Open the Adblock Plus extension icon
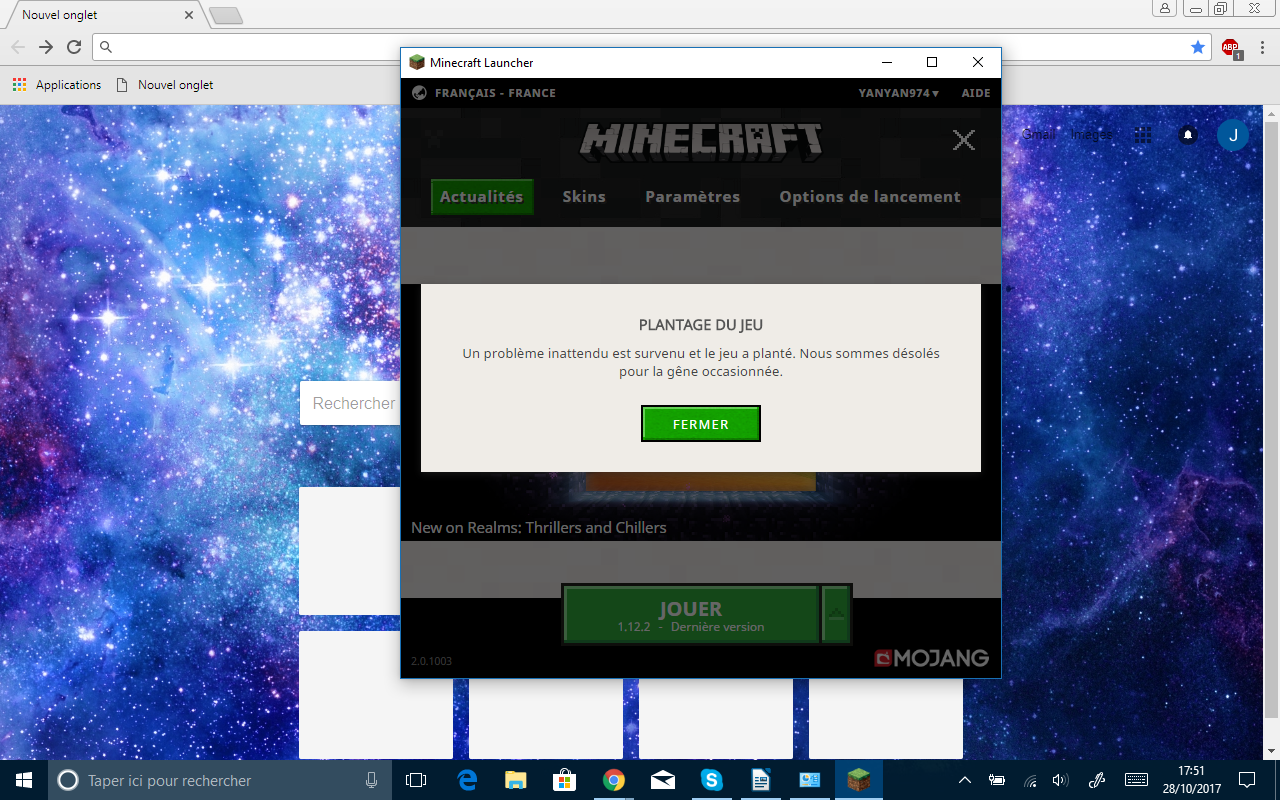Image resolution: width=1280 pixels, height=800 pixels. click(x=1231, y=48)
